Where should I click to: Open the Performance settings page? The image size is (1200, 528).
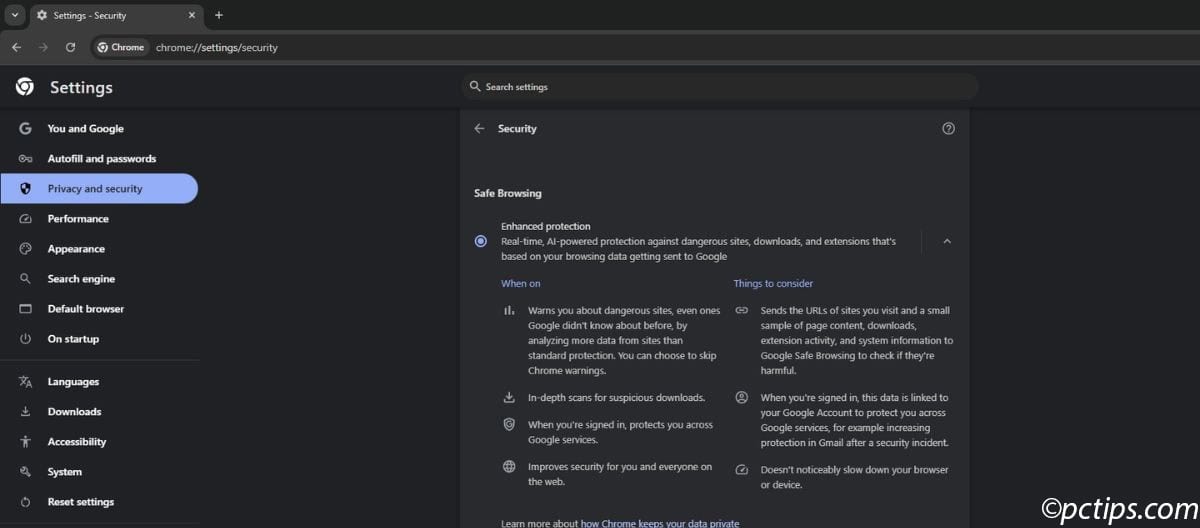coord(78,219)
